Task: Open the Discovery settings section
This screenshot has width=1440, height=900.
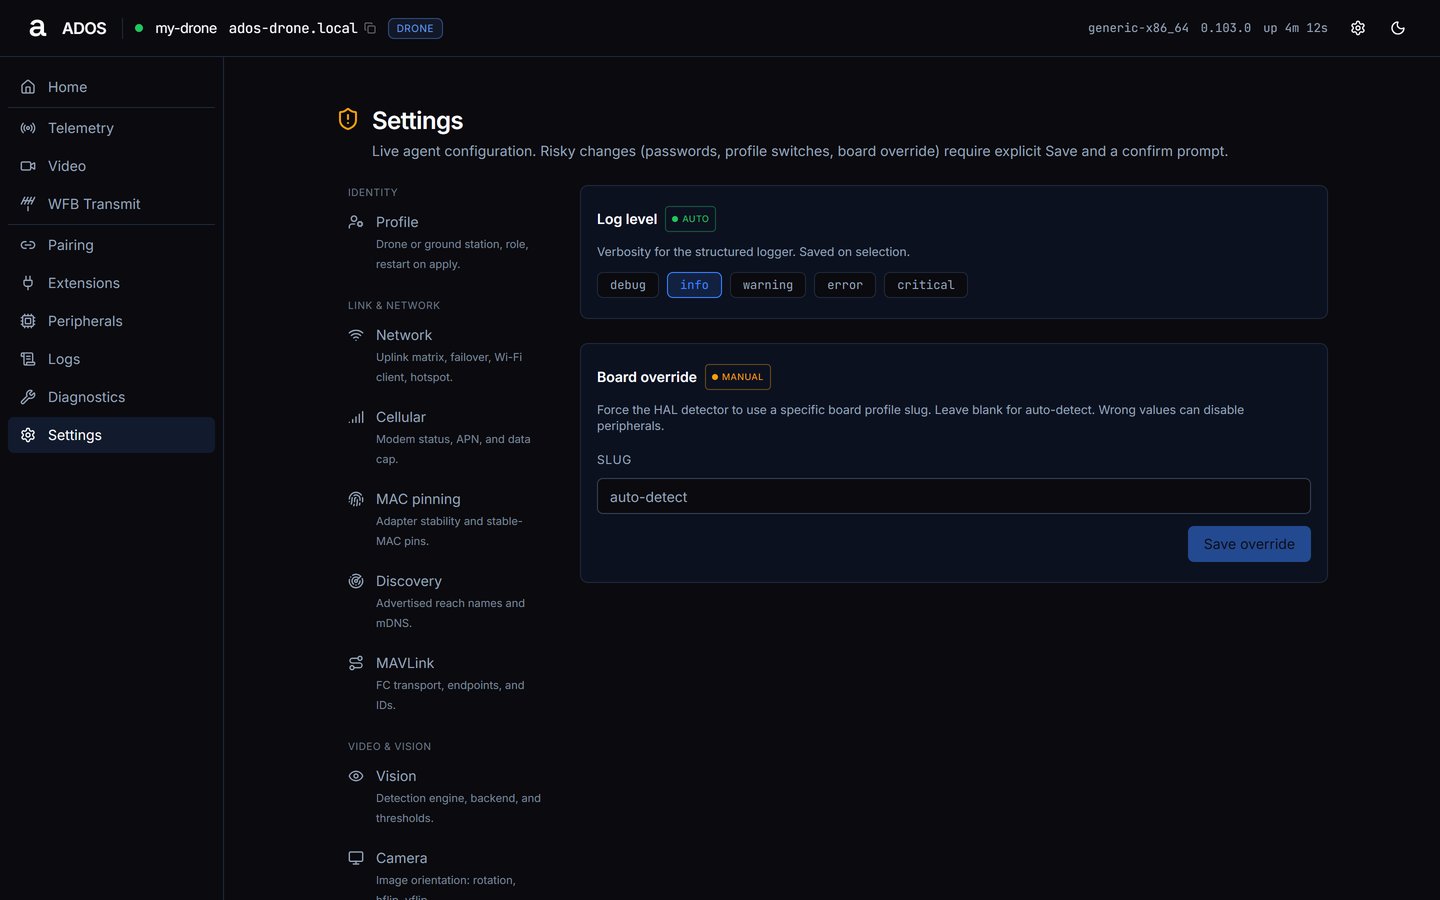Action: pyautogui.click(x=446, y=601)
